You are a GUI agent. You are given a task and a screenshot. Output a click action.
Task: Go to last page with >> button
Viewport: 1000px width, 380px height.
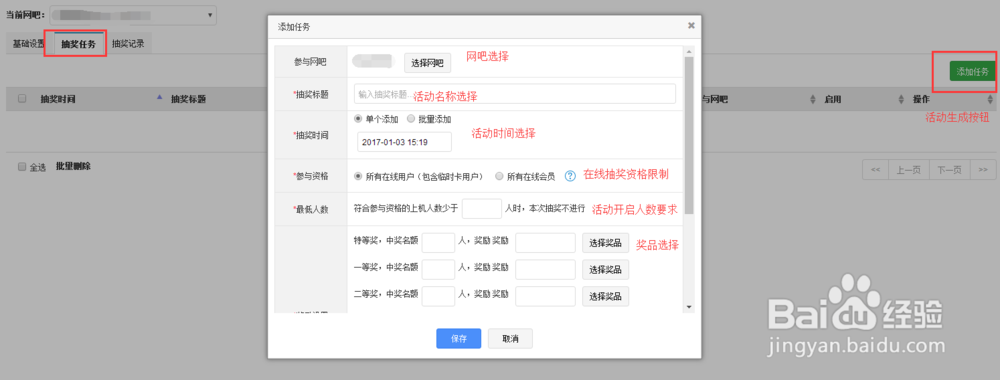click(x=983, y=170)
